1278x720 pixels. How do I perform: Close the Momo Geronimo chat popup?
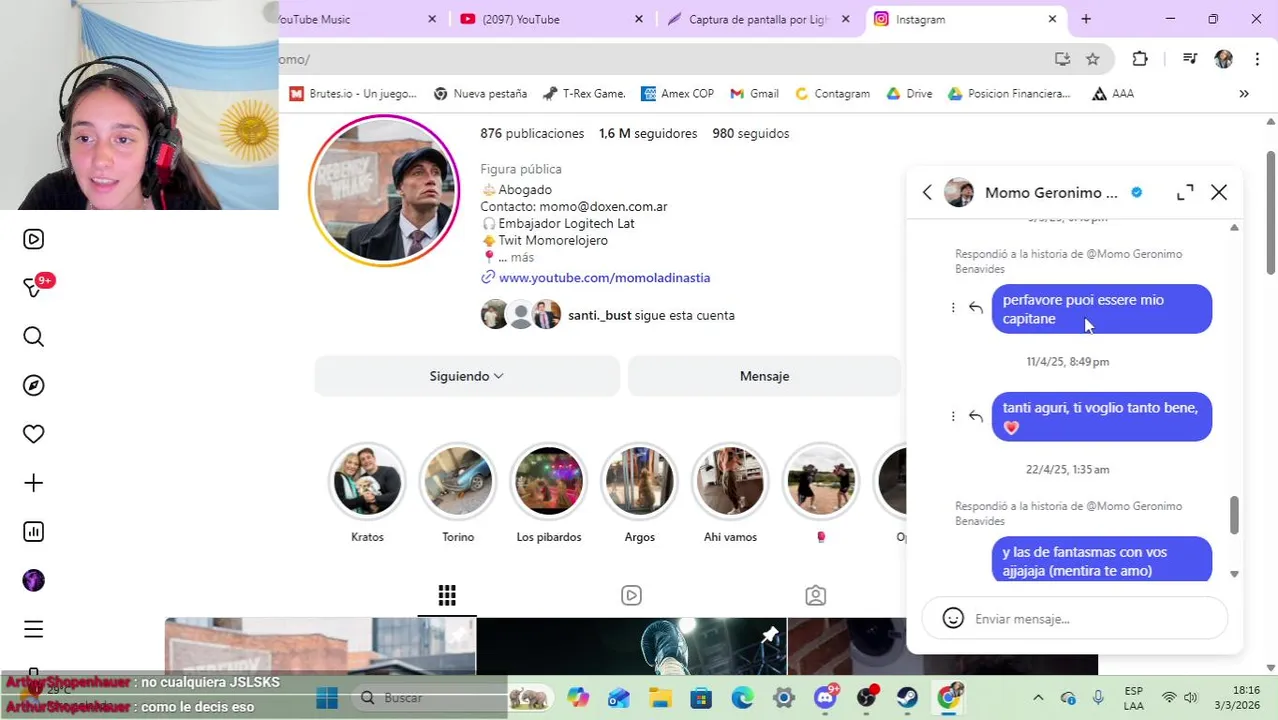pos(1219,192)
